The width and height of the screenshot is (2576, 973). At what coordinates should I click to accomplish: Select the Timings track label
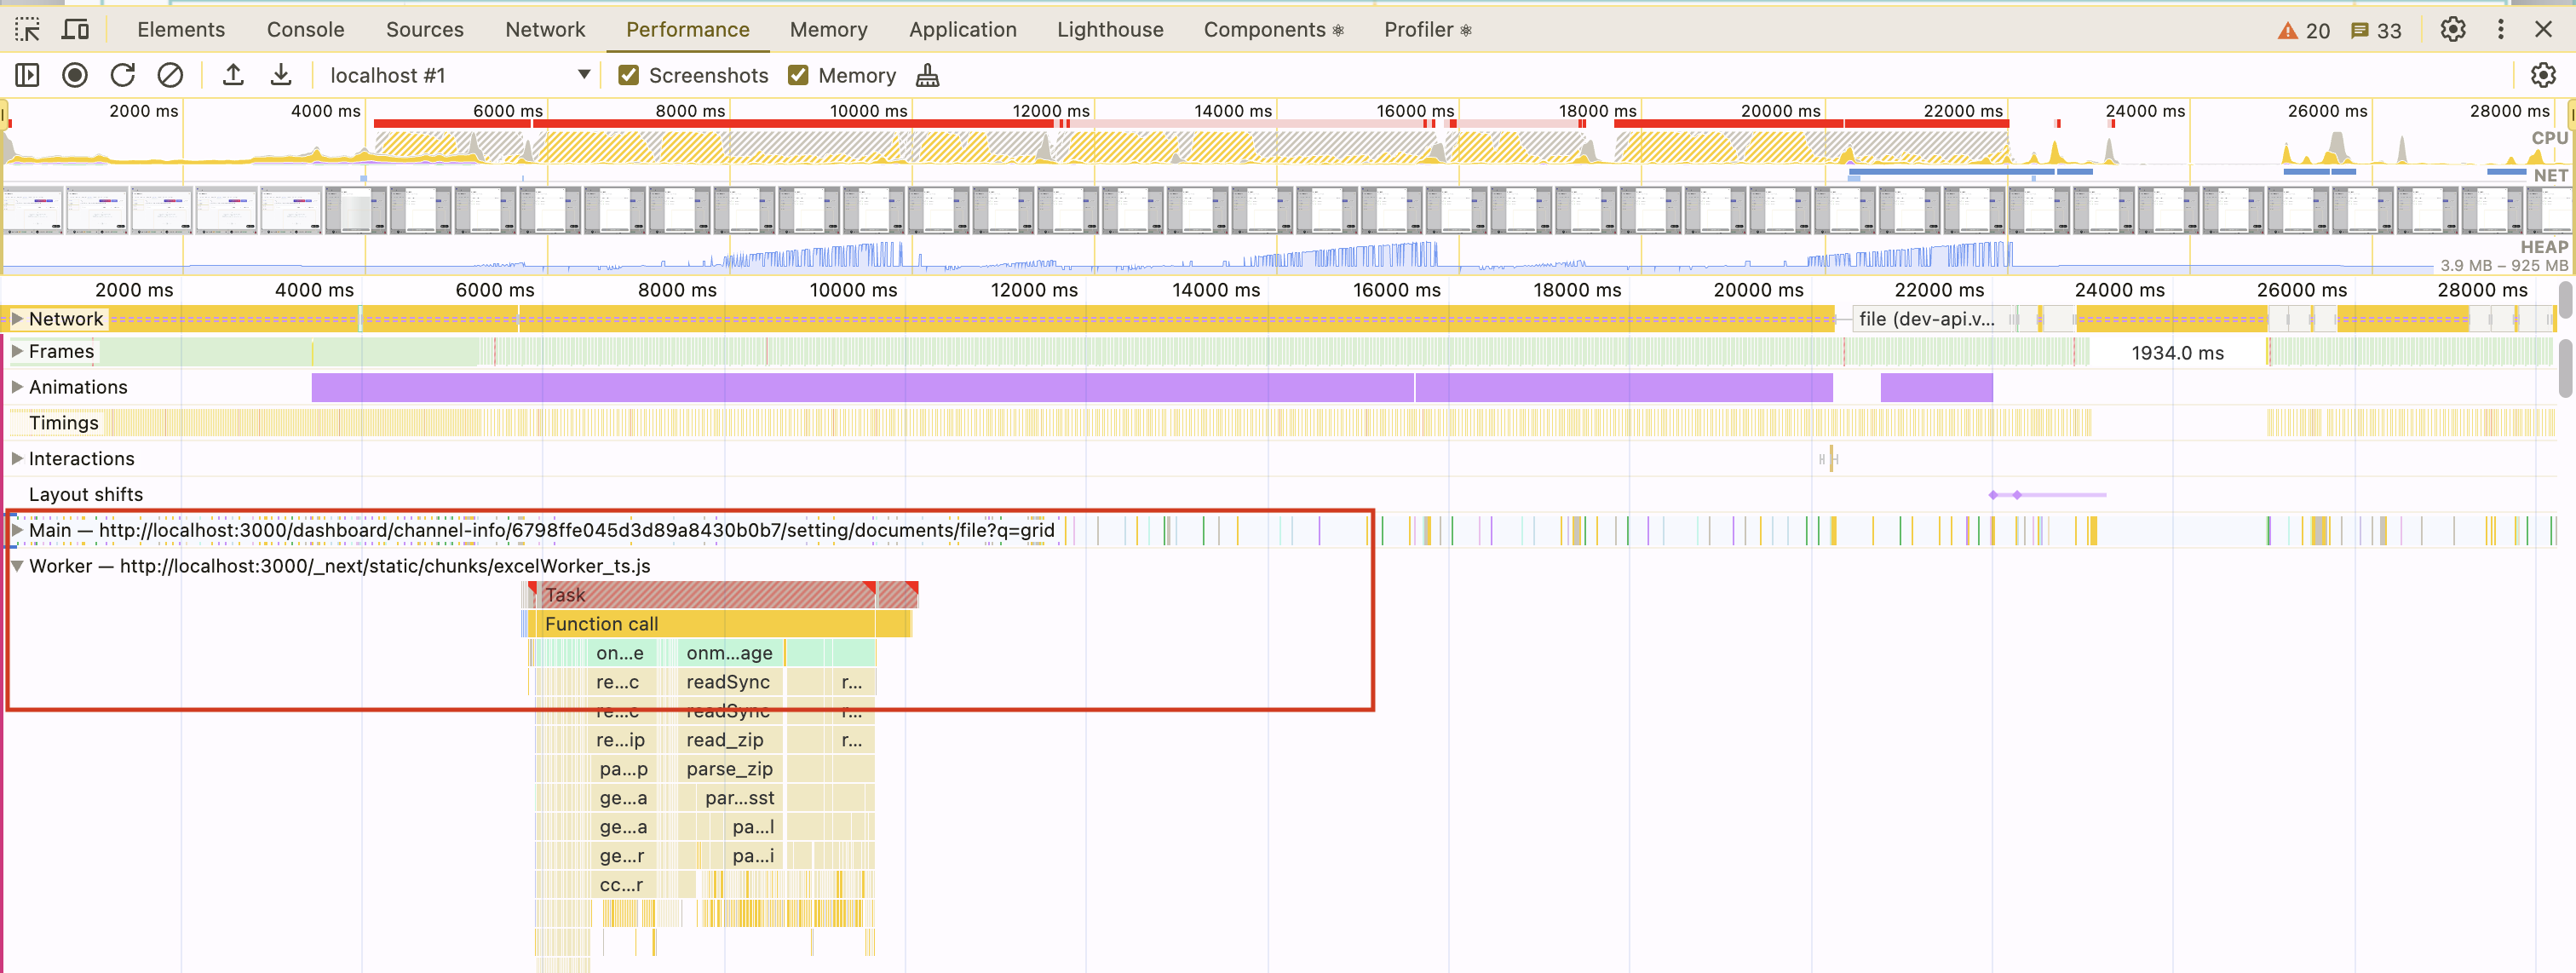point(63,423)
